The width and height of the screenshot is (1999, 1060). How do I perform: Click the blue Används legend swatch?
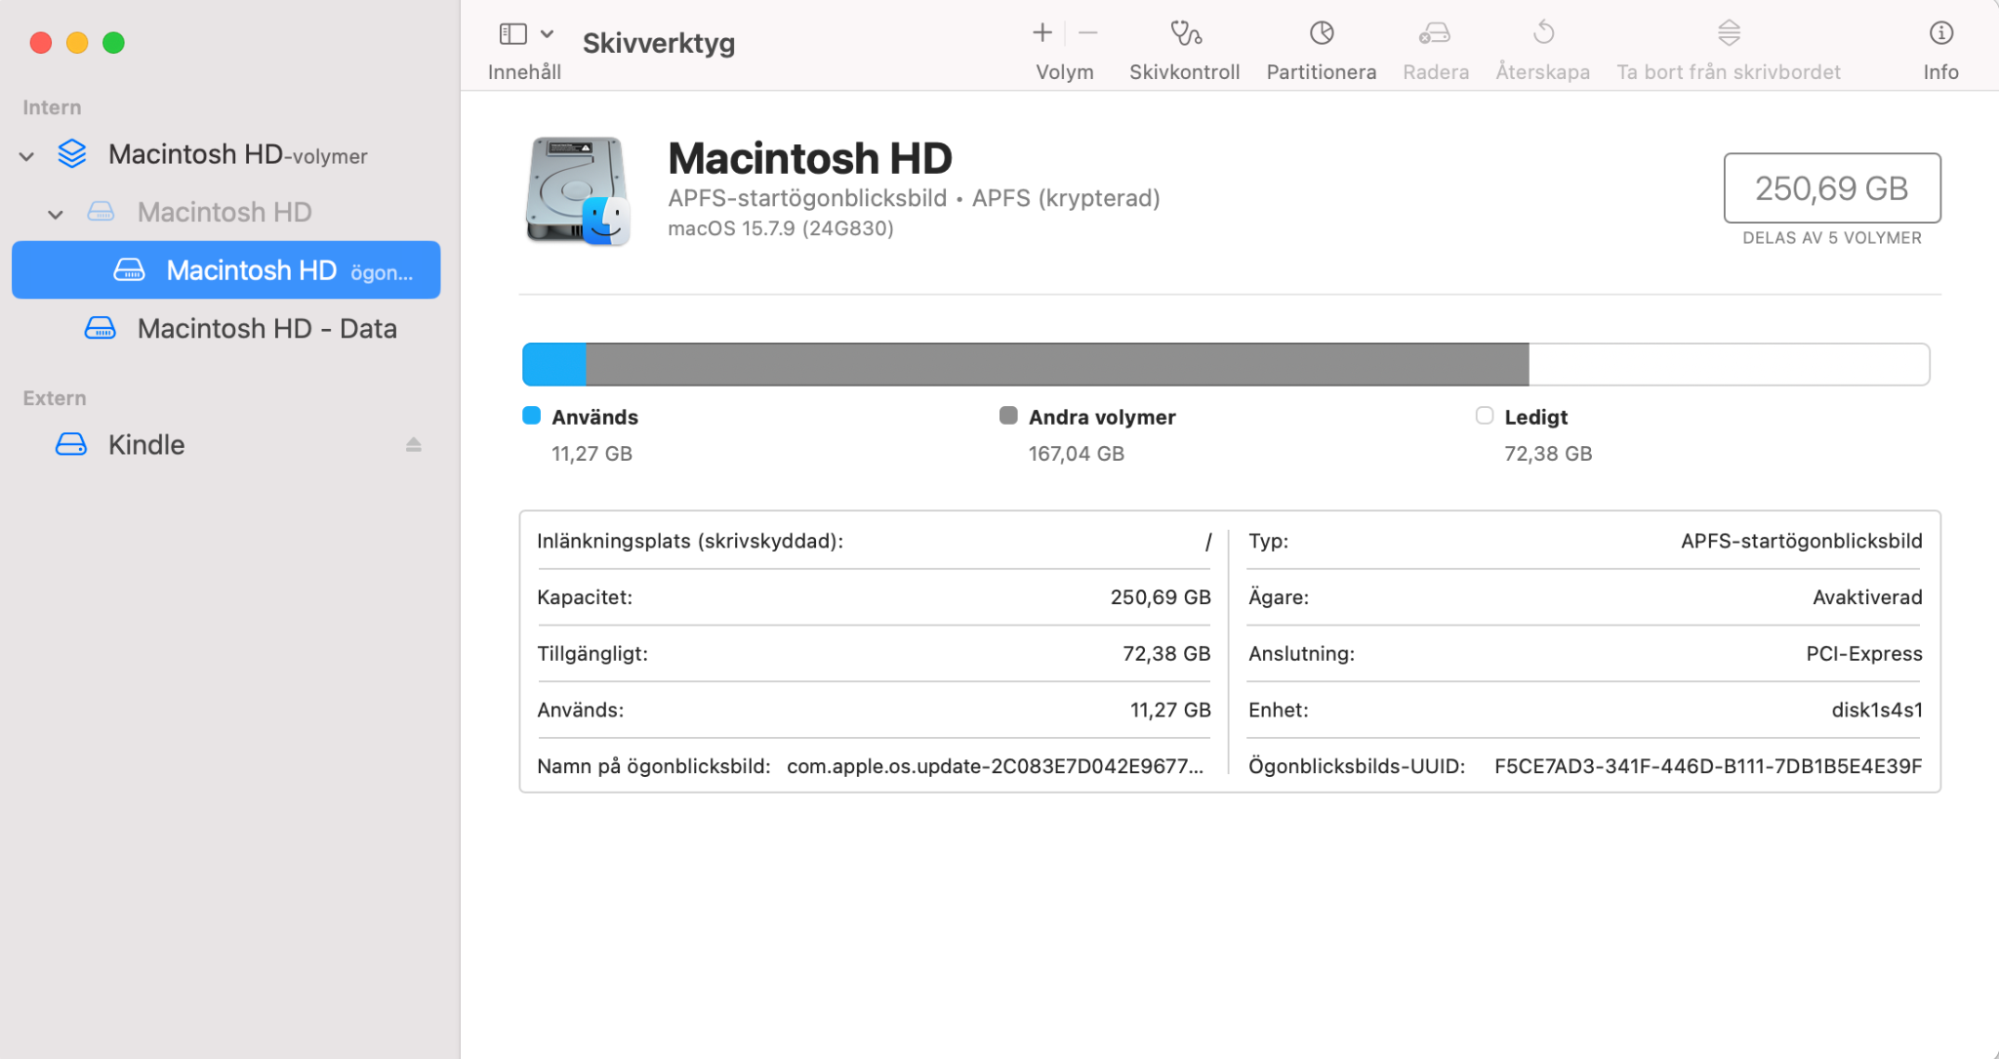coord(531,416)
